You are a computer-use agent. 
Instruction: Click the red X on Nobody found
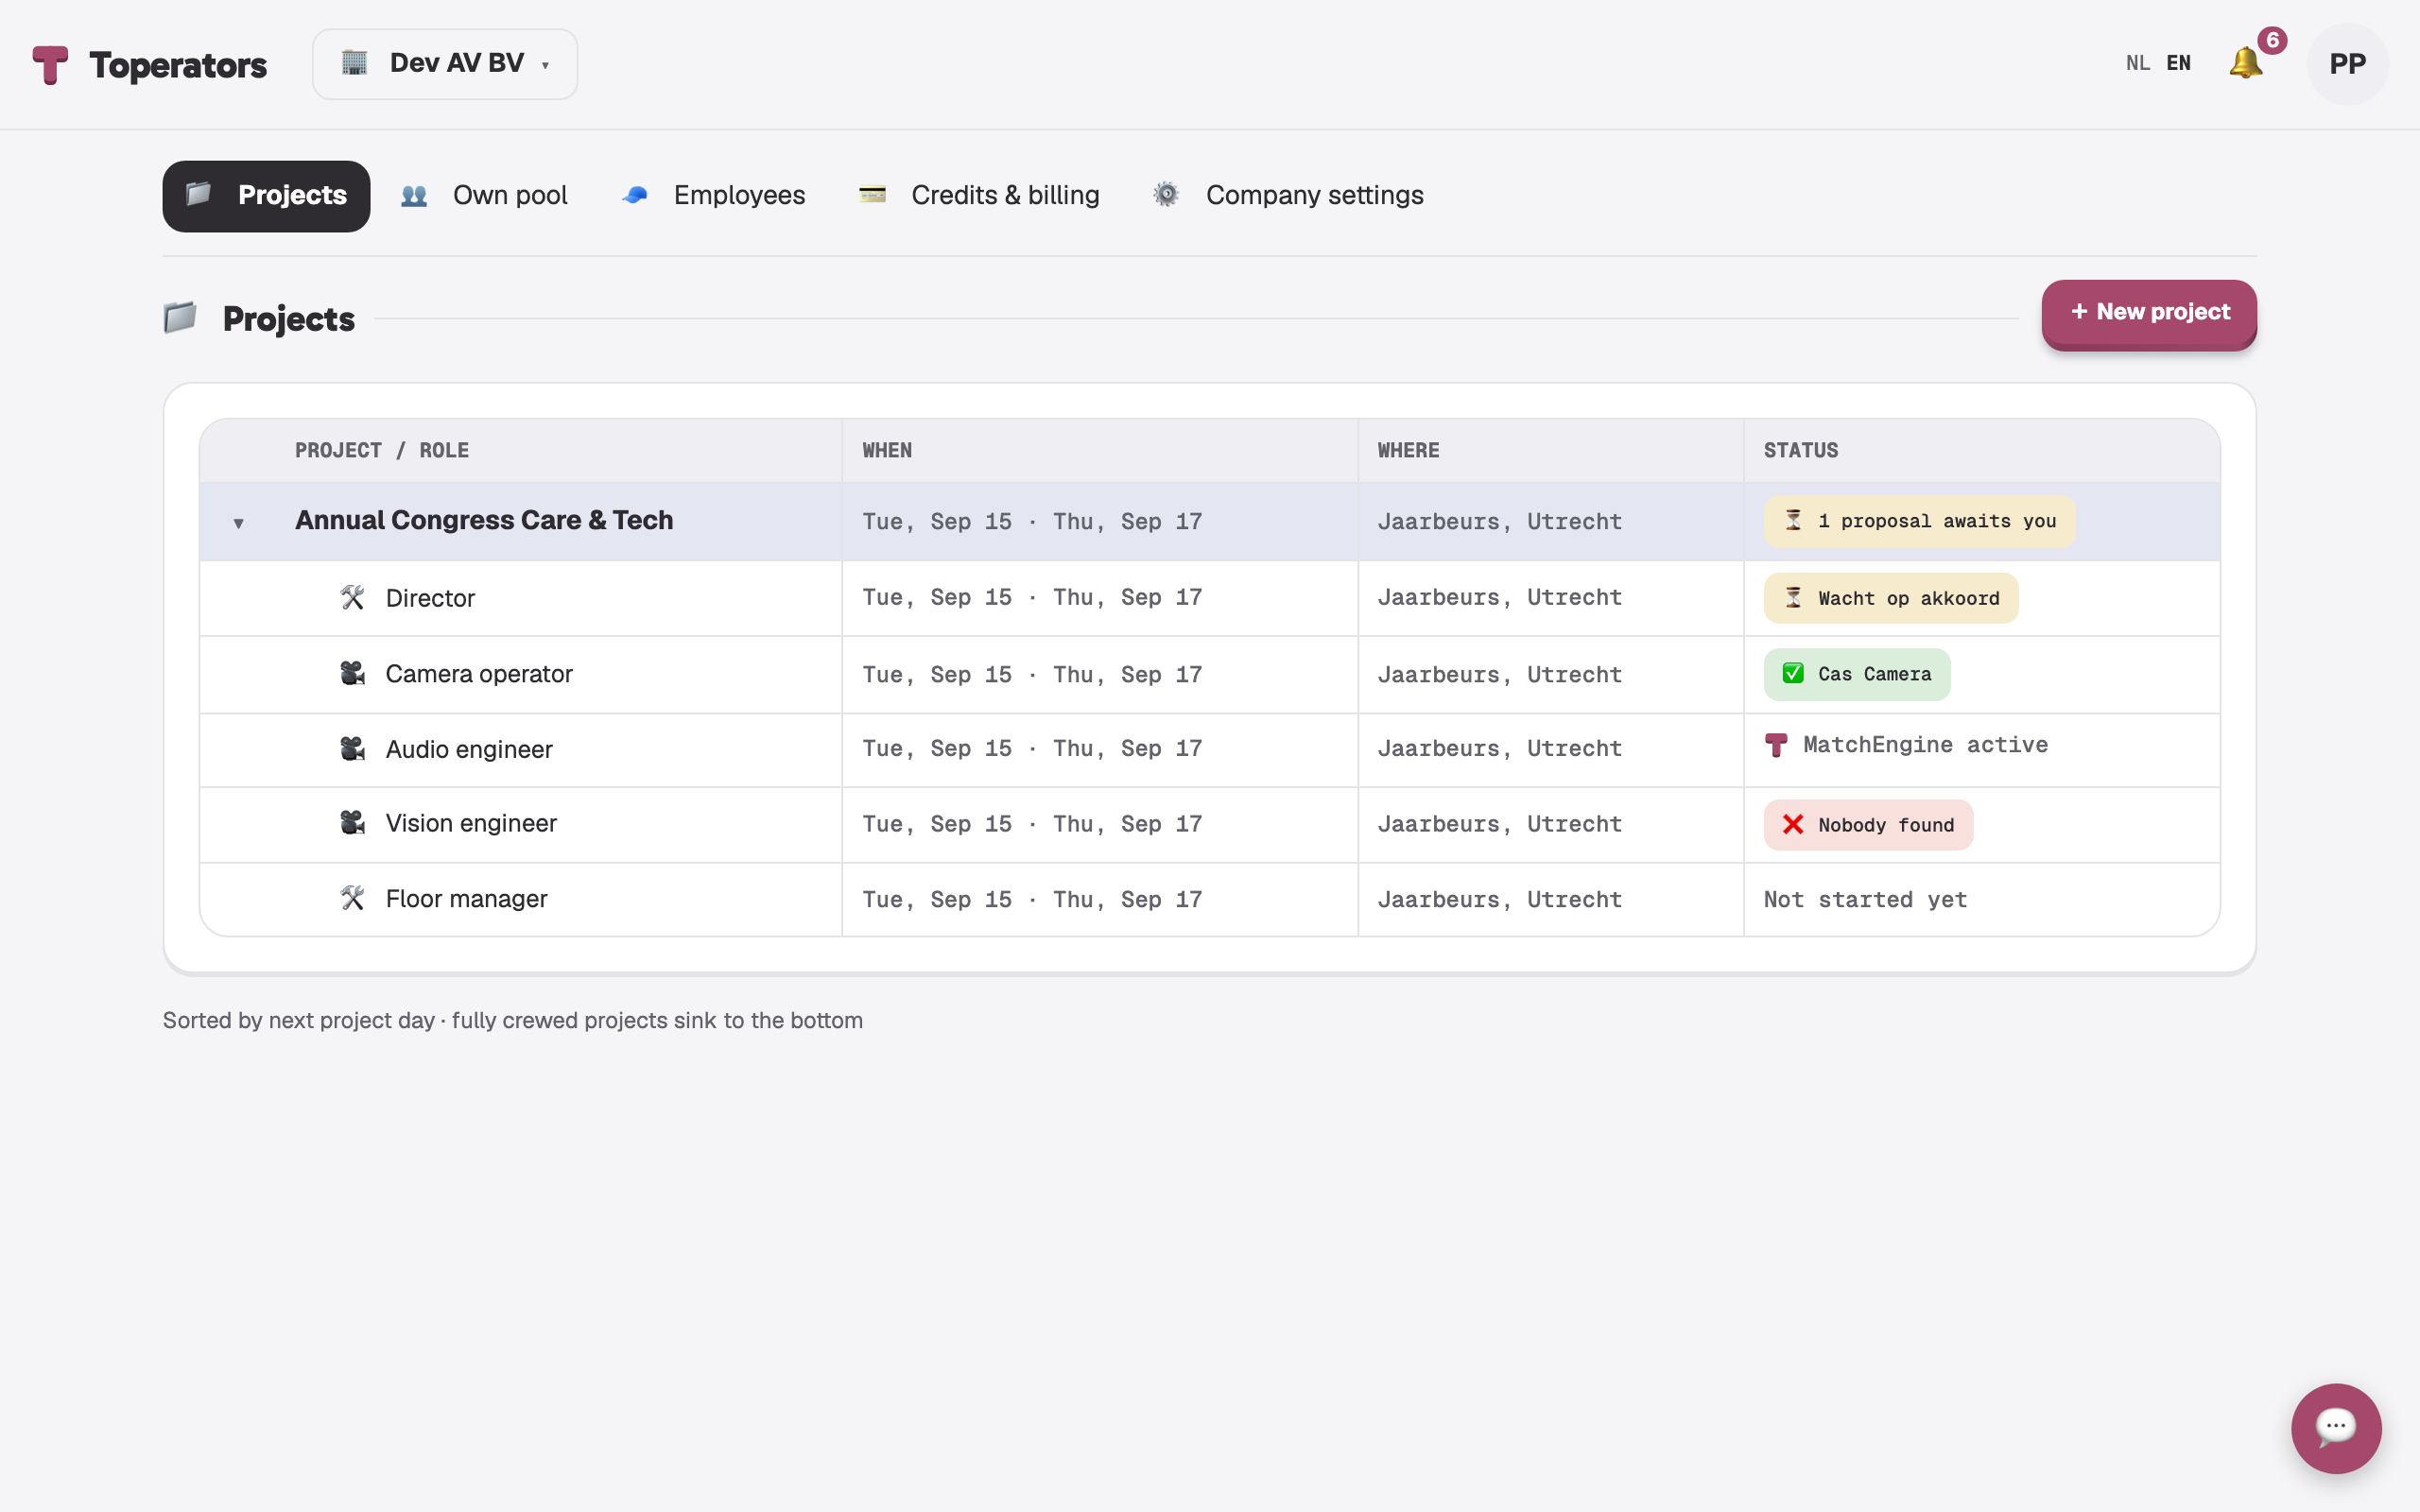pyautogui.click(x=1793, y=824)
